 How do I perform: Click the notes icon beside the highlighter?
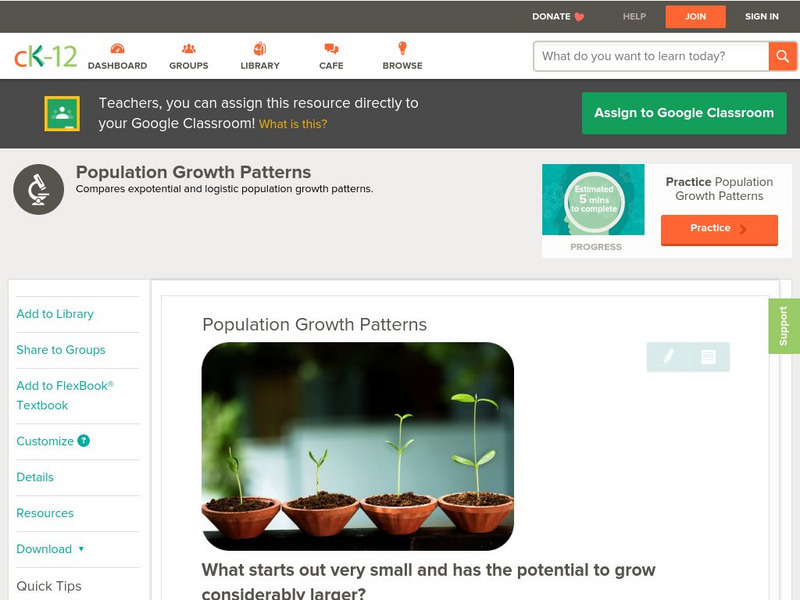(708, 357)
